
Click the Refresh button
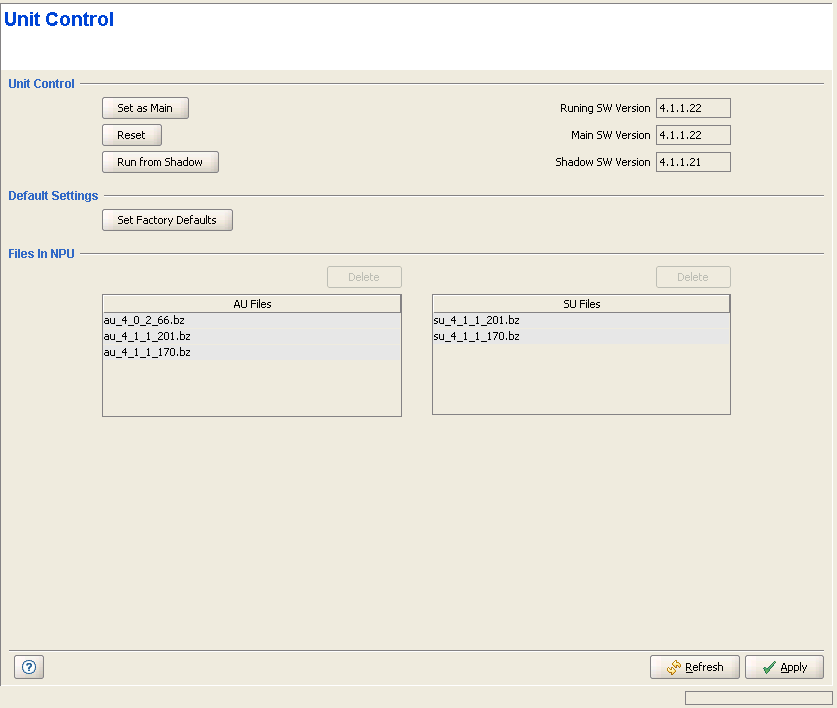coord(695,667)
